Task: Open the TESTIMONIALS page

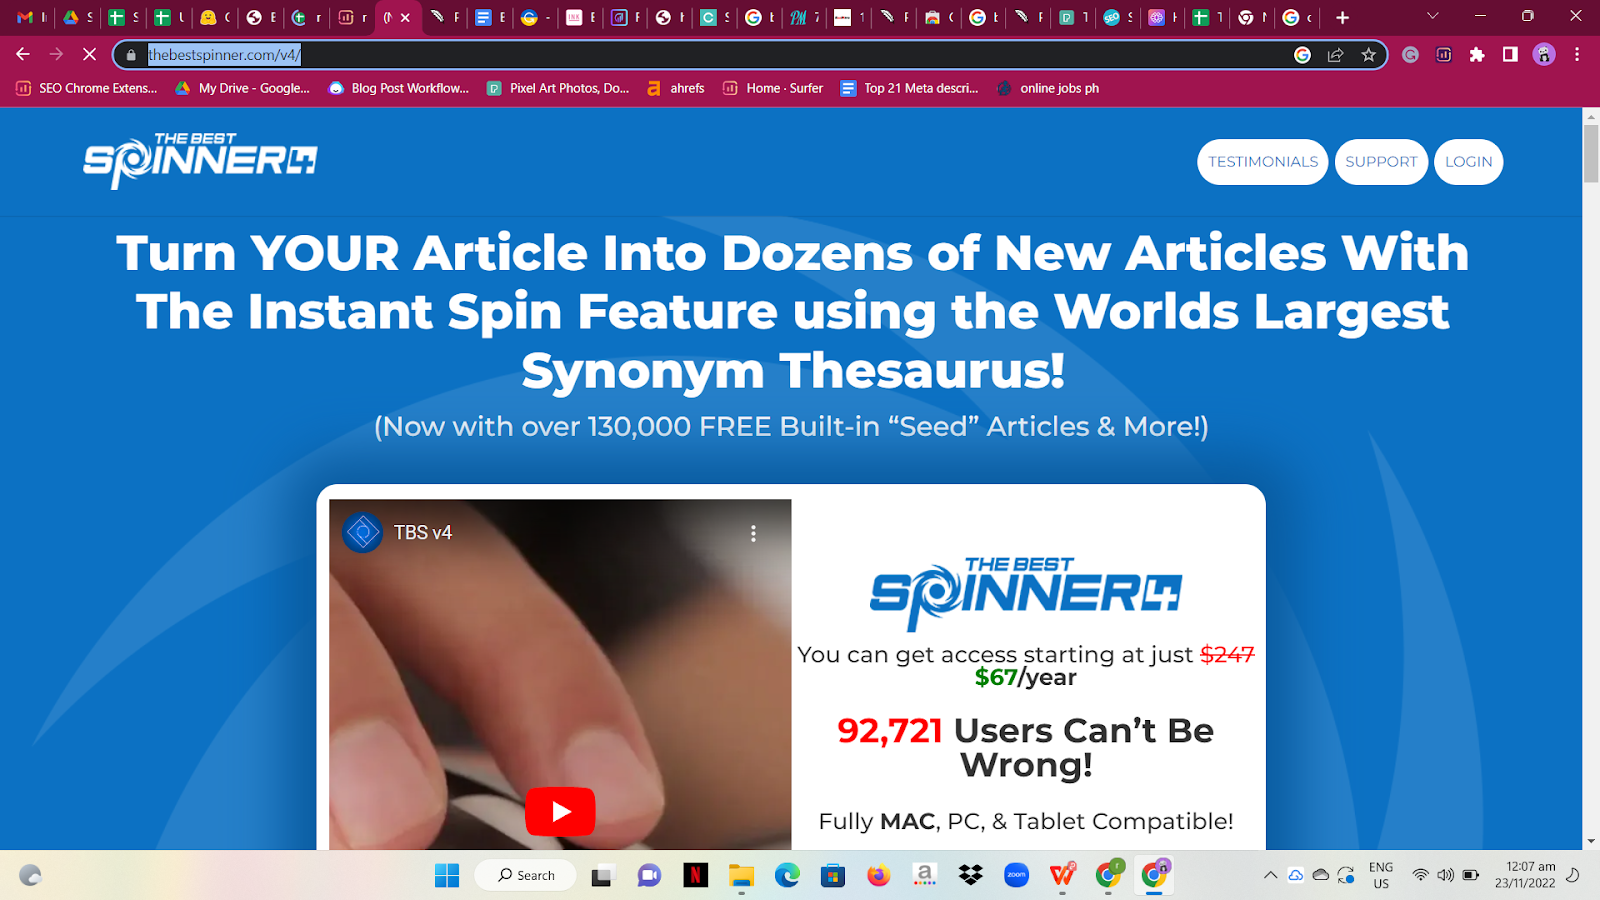Action: point(1263,162)
